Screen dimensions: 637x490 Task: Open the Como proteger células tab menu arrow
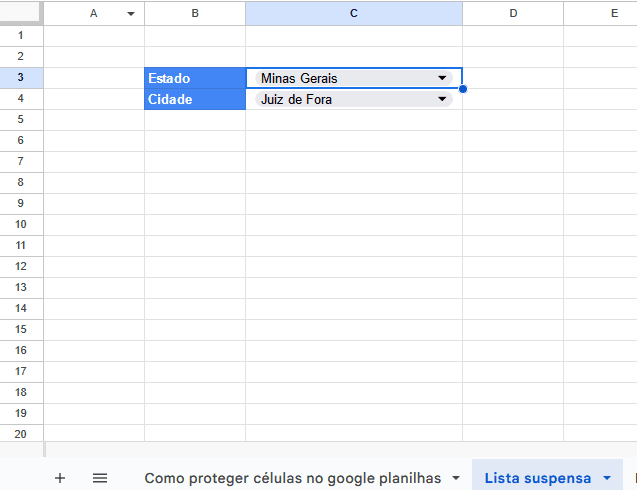coord(455,478)
